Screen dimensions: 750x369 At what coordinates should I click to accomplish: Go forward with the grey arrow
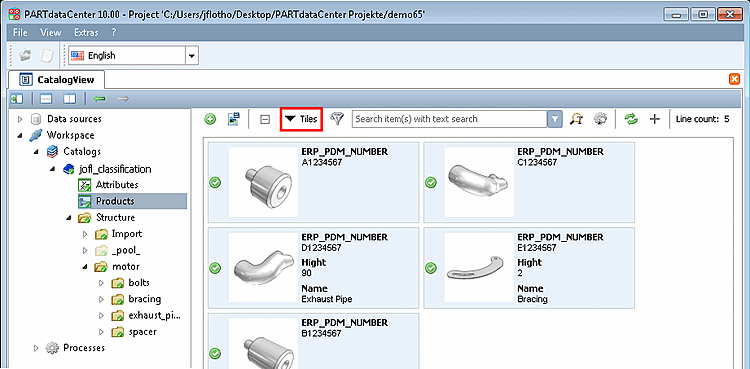[123, 99]
